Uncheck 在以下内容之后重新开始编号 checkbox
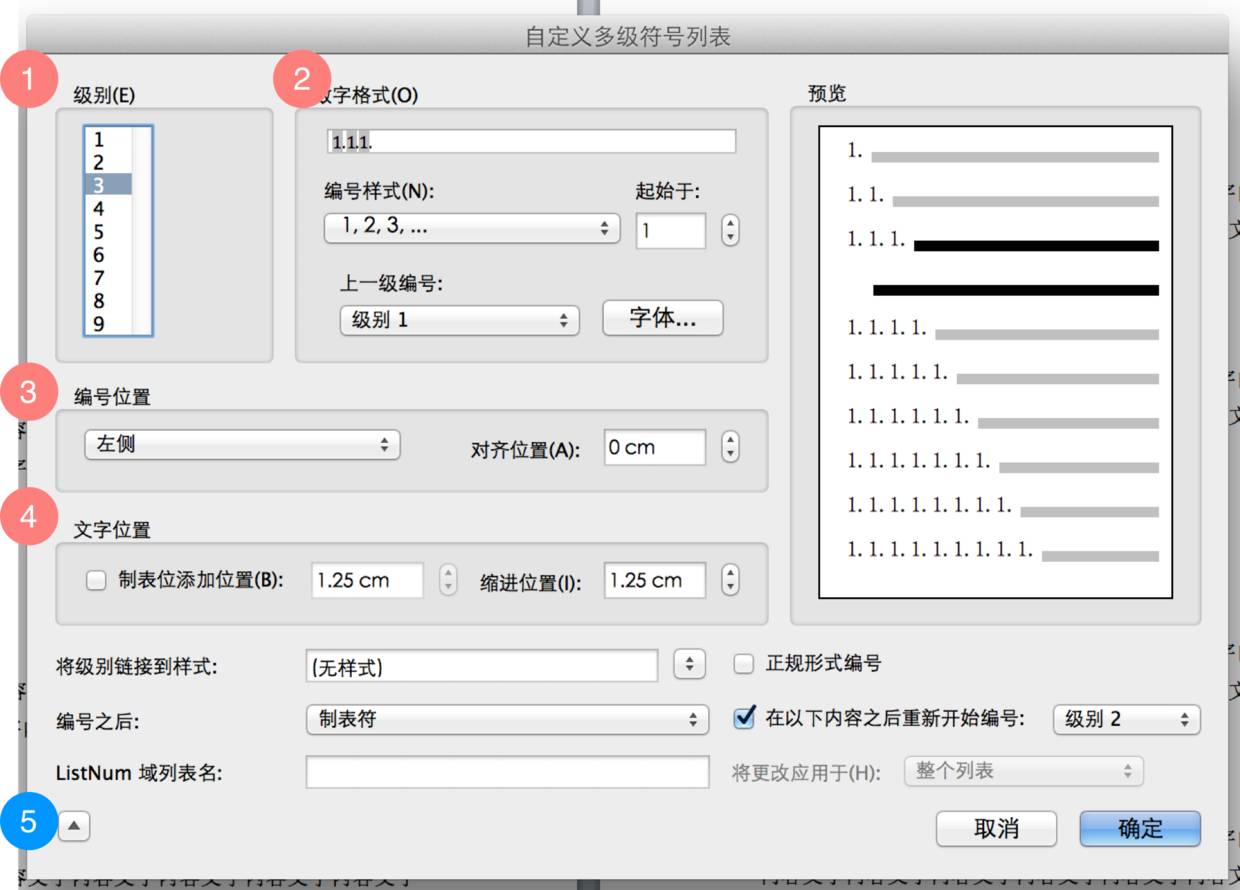Screen dimensions: 1240x890 (743, 718)
